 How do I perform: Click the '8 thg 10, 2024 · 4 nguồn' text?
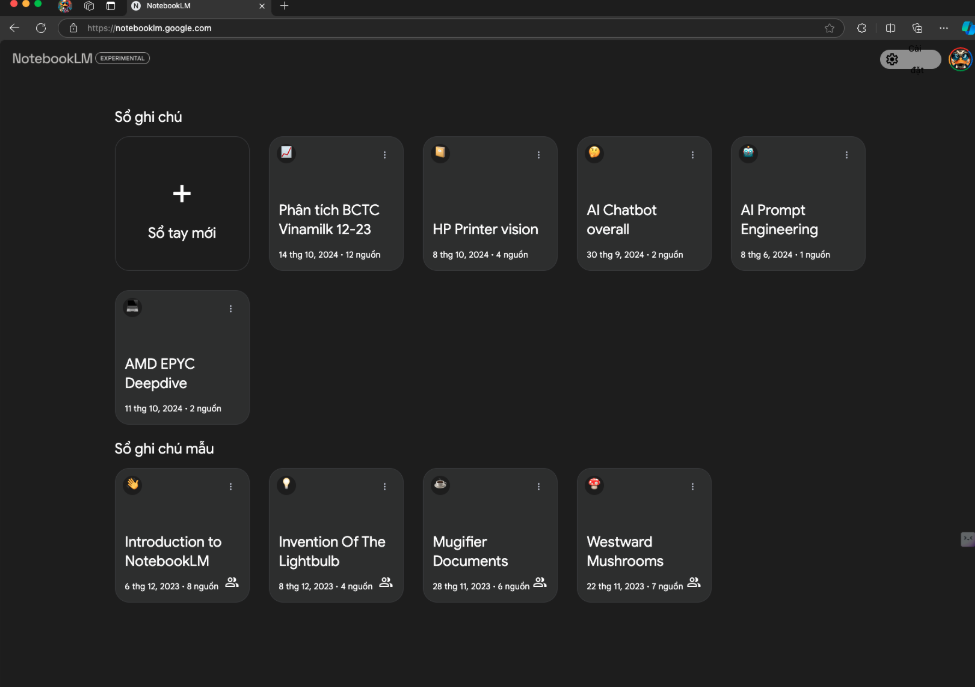point(480,255)
